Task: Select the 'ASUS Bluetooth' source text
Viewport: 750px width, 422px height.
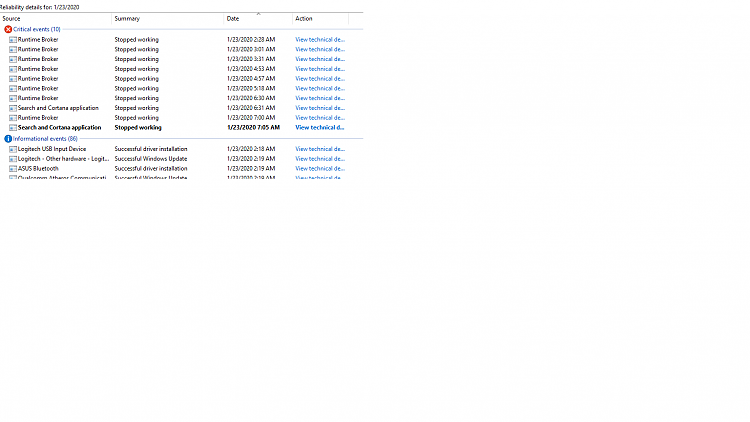Action: tap(38, 168)
